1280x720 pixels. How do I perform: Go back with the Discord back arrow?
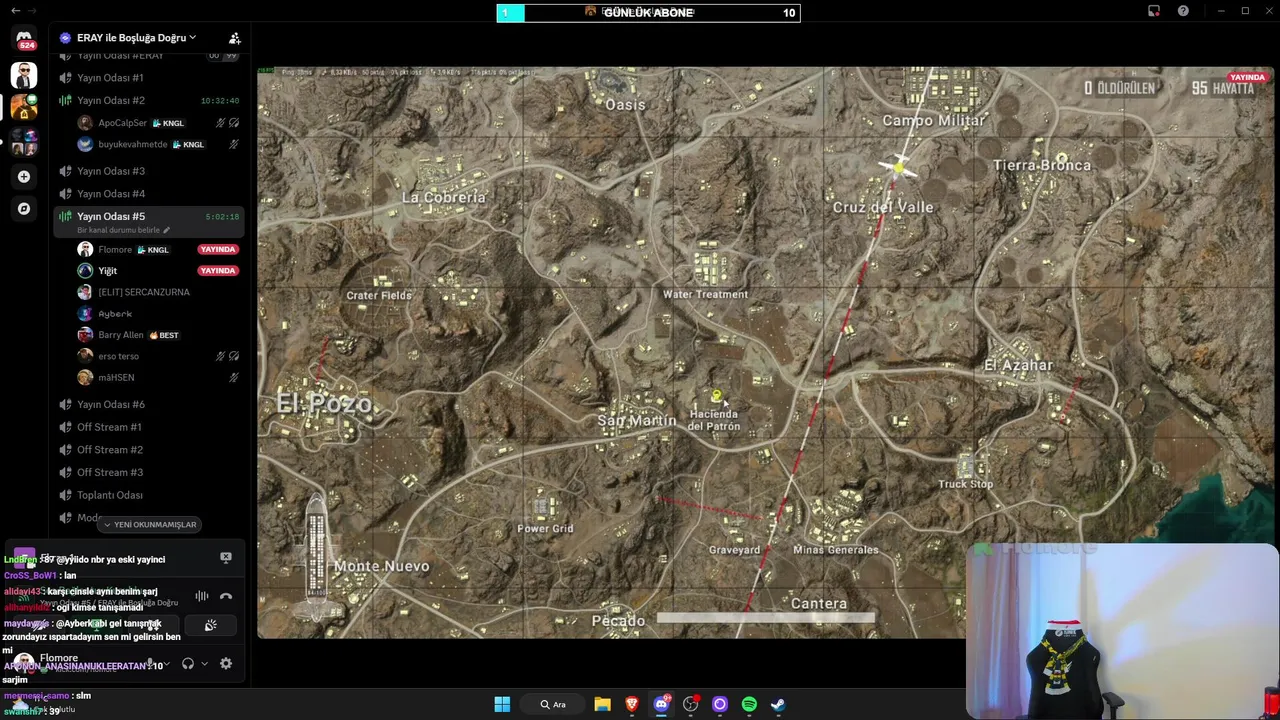[15, 11]
